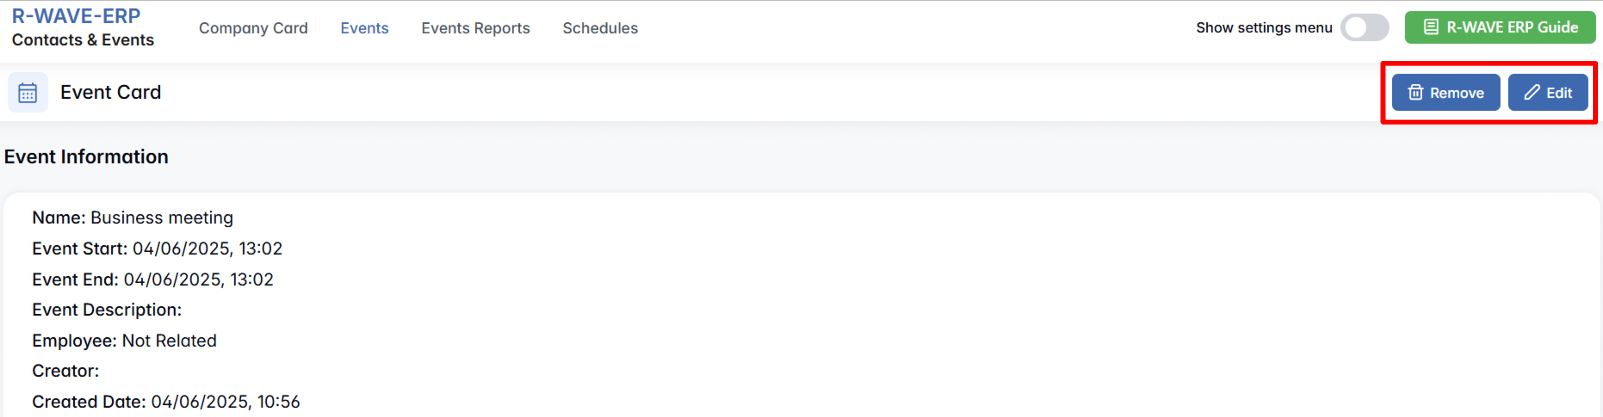
Task: Click the pencil icon on Edit
Action: click(1531, 93)
